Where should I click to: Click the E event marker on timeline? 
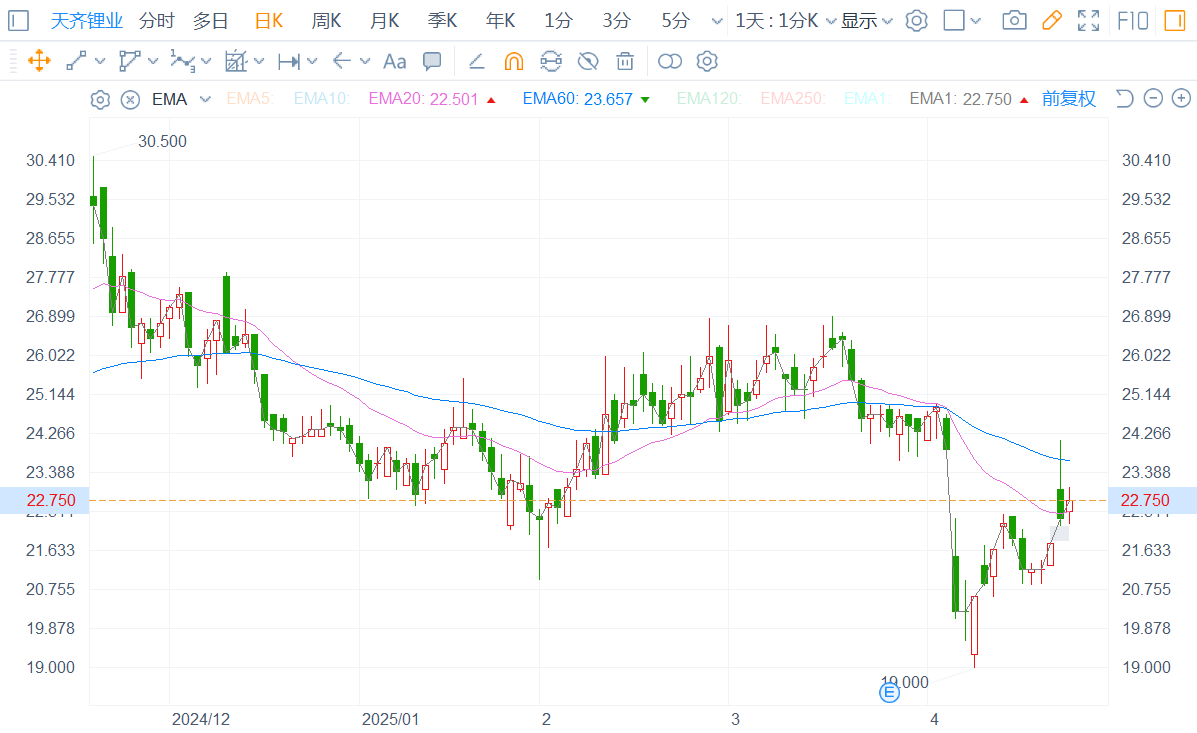tap(889, 693)
